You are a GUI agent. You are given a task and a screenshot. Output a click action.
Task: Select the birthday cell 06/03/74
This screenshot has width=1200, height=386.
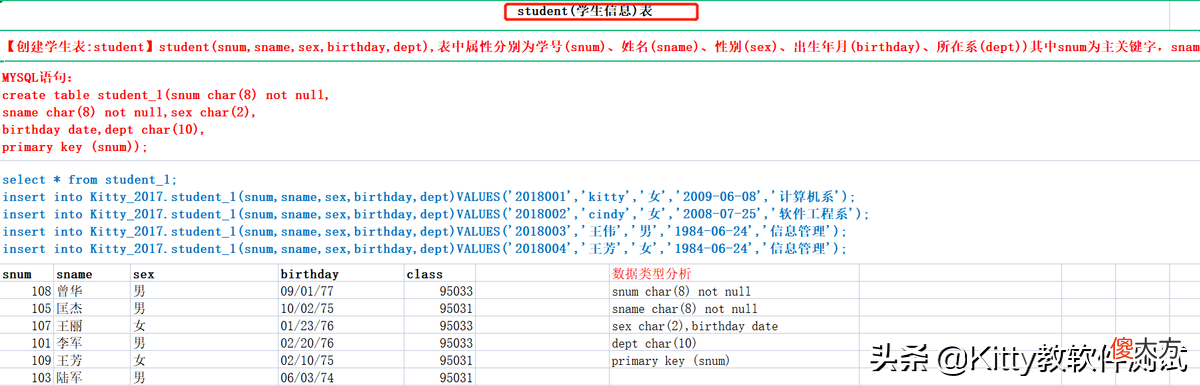(x=341, y=377)
